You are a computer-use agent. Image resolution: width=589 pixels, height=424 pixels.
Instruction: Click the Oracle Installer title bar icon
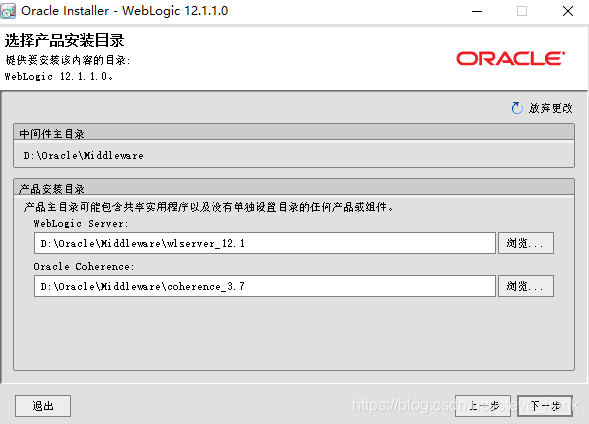pyautogui.click(x=8, y=11)
